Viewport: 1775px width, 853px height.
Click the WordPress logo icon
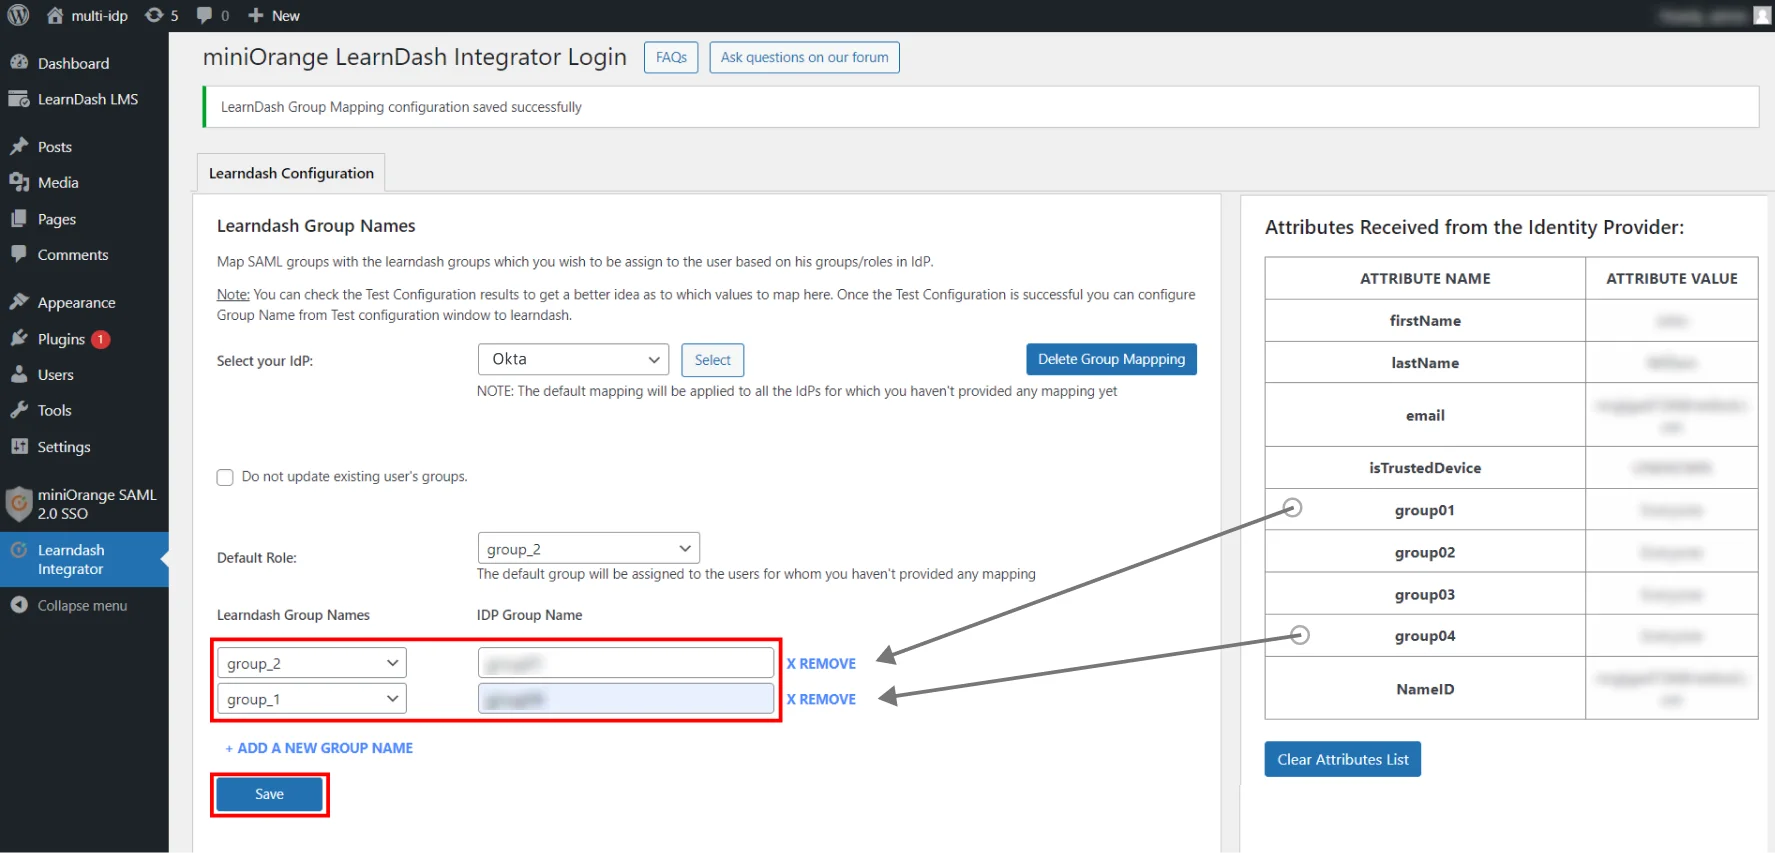pos(18,15)
